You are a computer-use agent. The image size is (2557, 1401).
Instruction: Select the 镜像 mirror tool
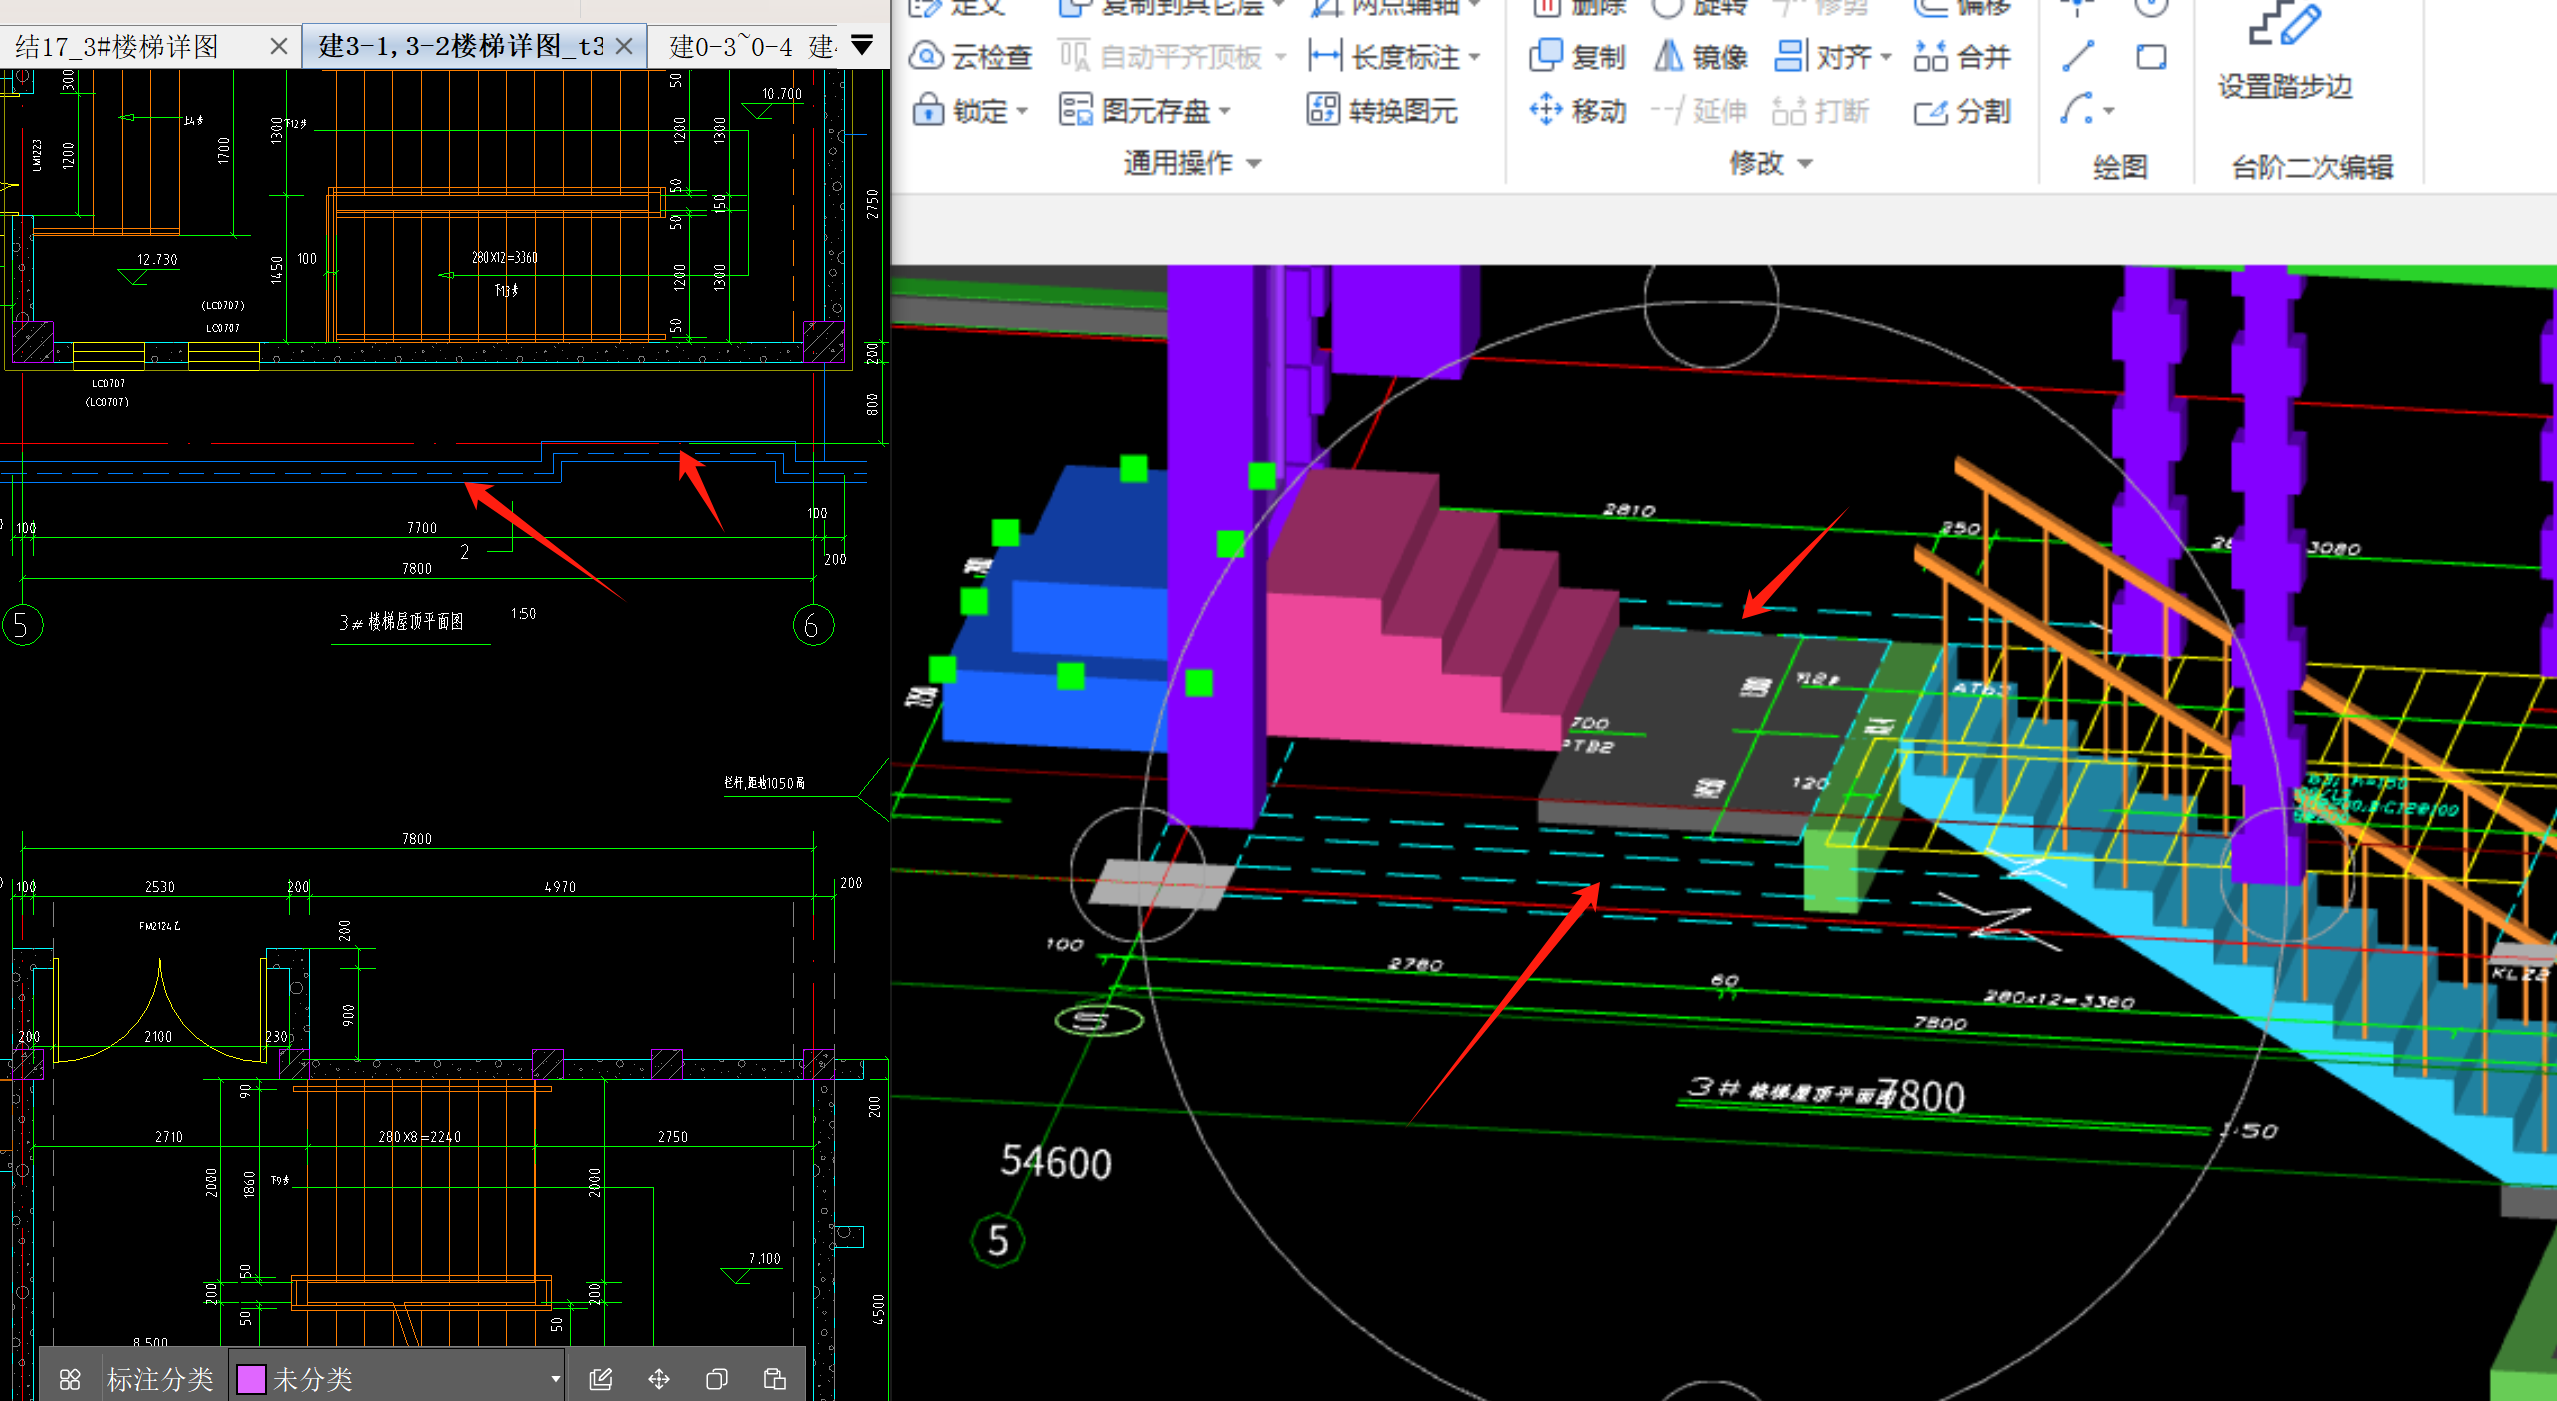(1700, 56)
